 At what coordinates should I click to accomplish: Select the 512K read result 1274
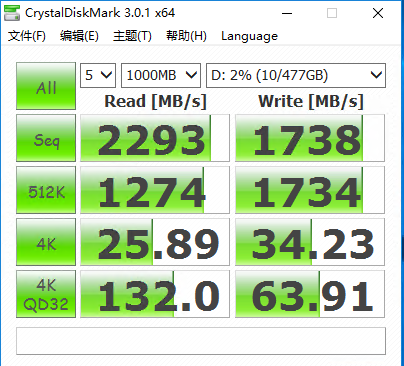[155, 190]
